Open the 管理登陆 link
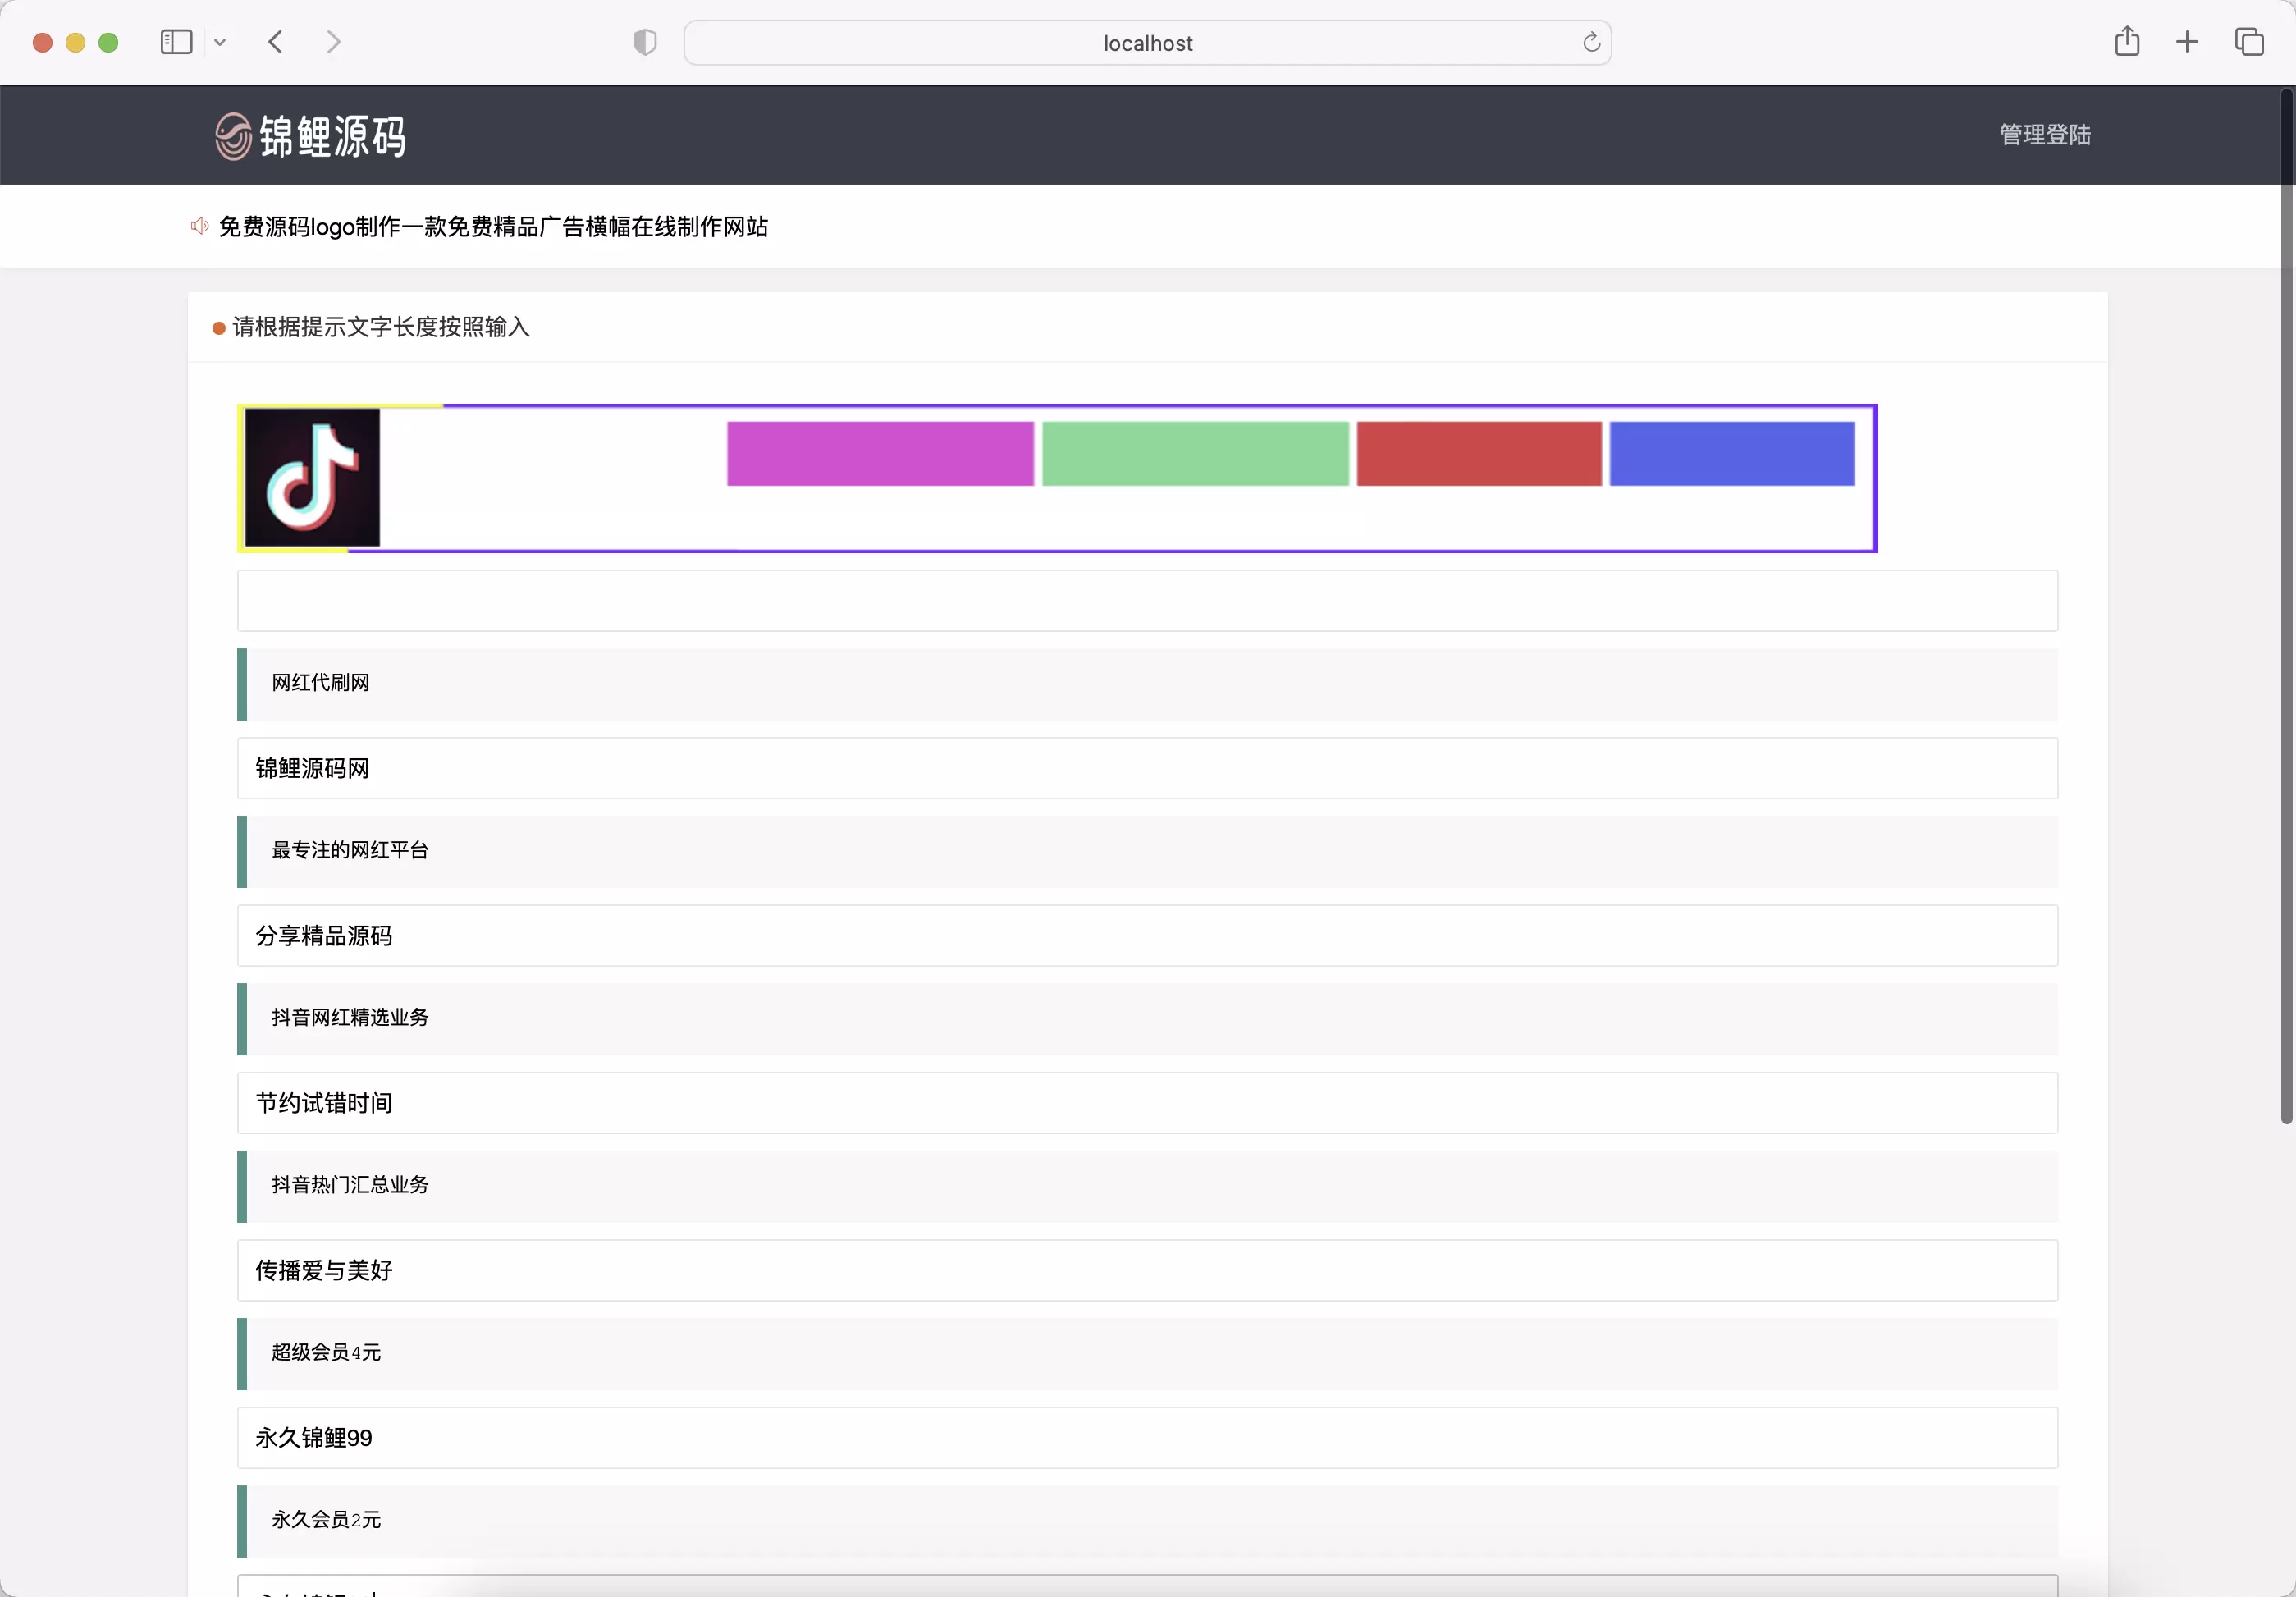The image size is (2296, 1597). tap(2045, 135)
